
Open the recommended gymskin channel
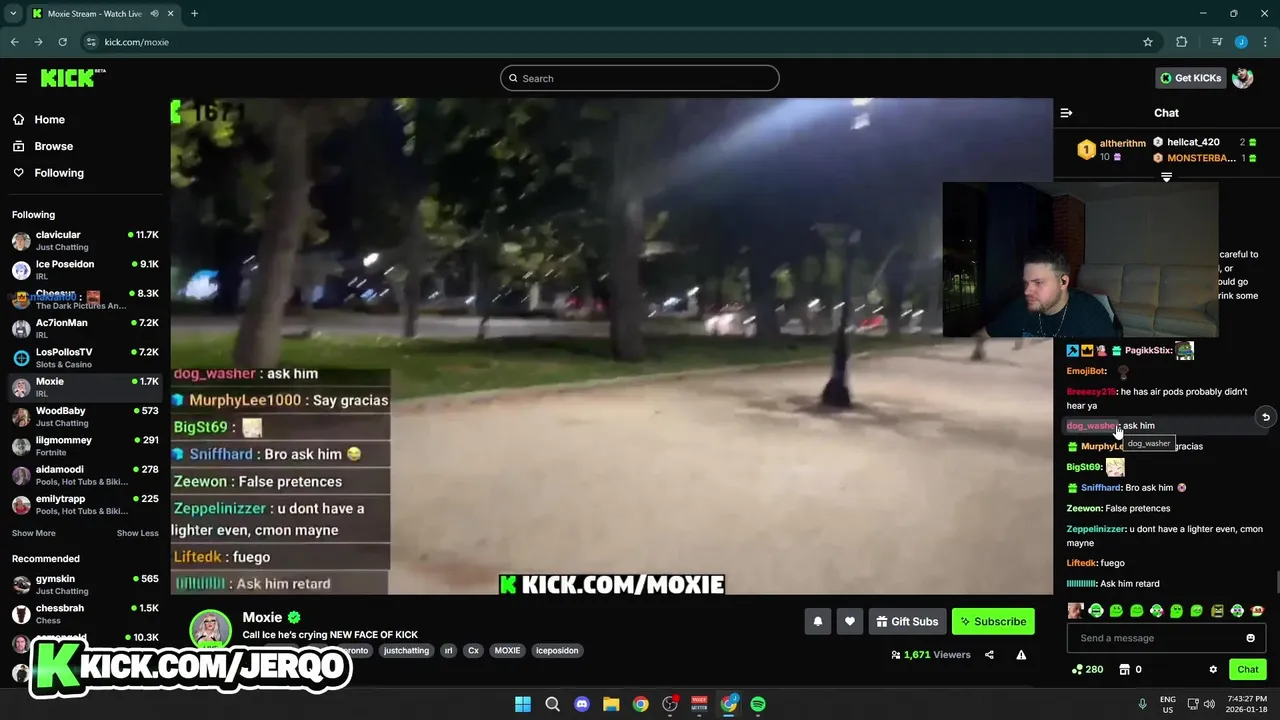[x=85, y=584]
